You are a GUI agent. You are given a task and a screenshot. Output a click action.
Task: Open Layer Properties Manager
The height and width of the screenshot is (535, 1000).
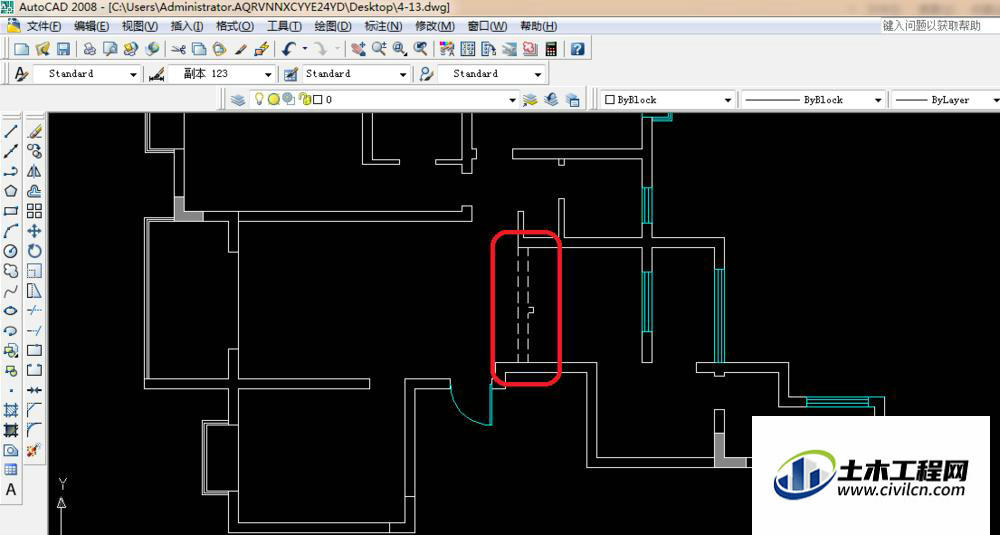(238, 99)
